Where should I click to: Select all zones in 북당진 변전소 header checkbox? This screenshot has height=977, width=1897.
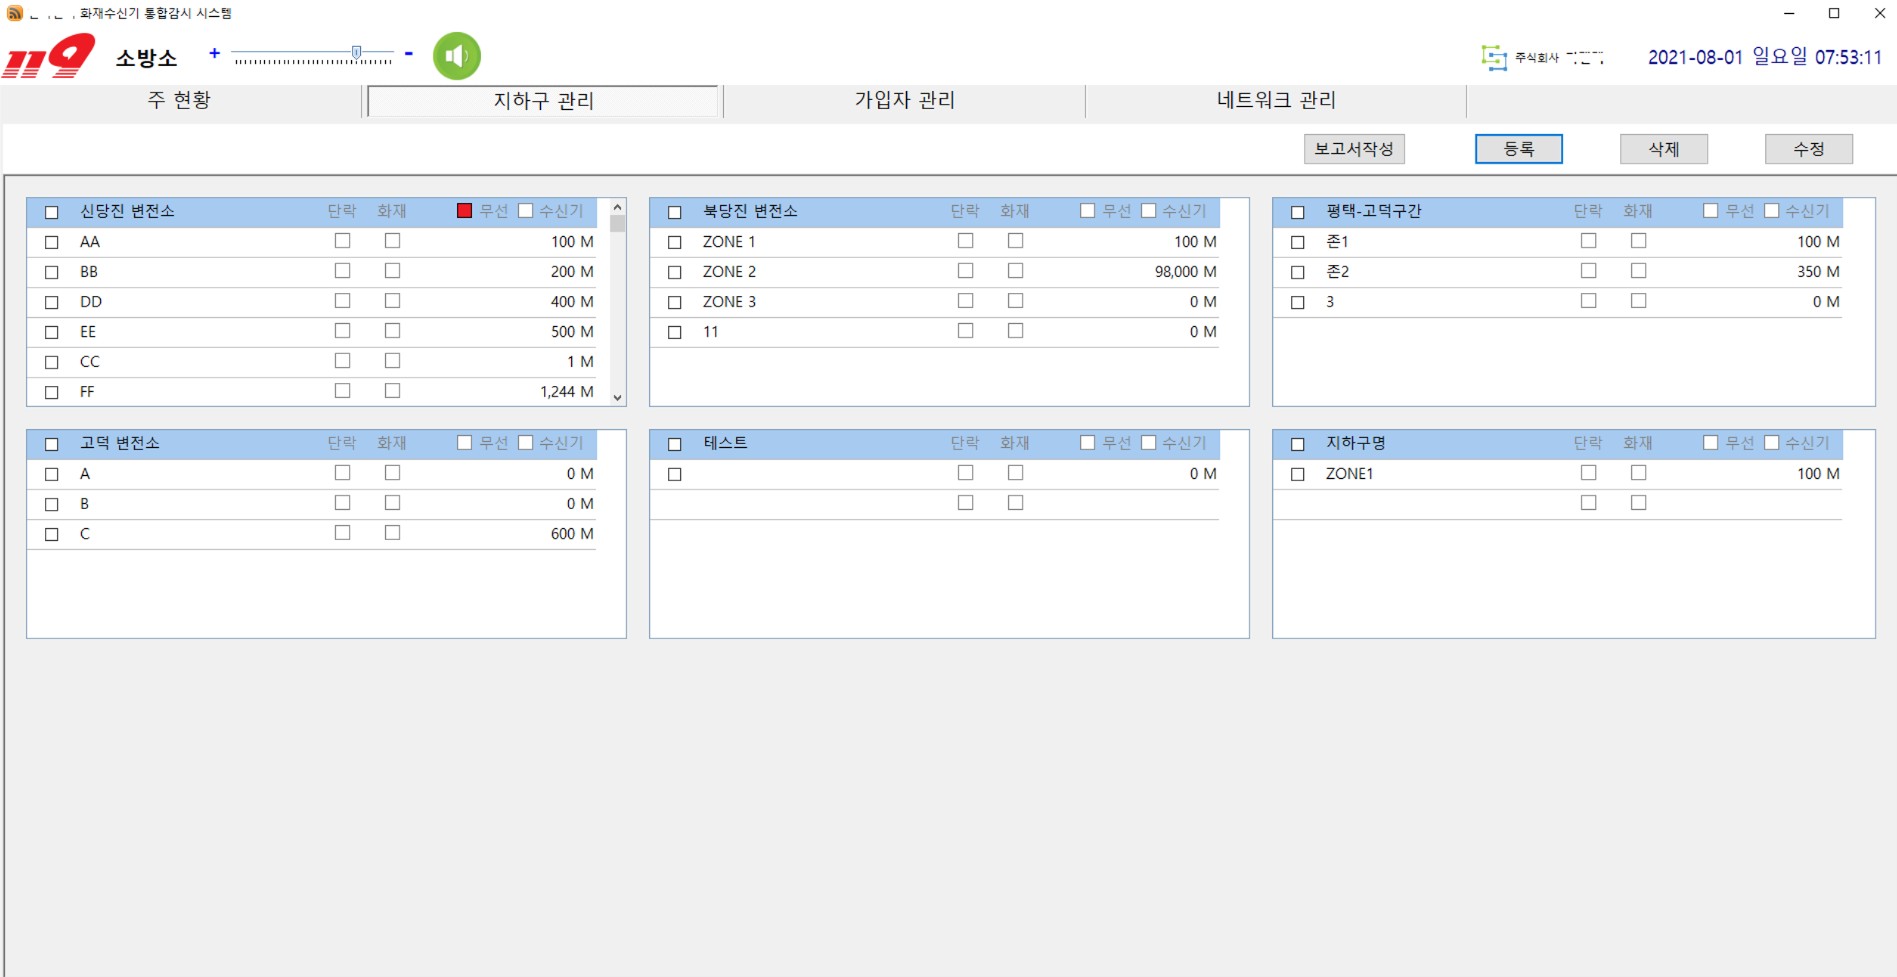click(x=675, y=212)
